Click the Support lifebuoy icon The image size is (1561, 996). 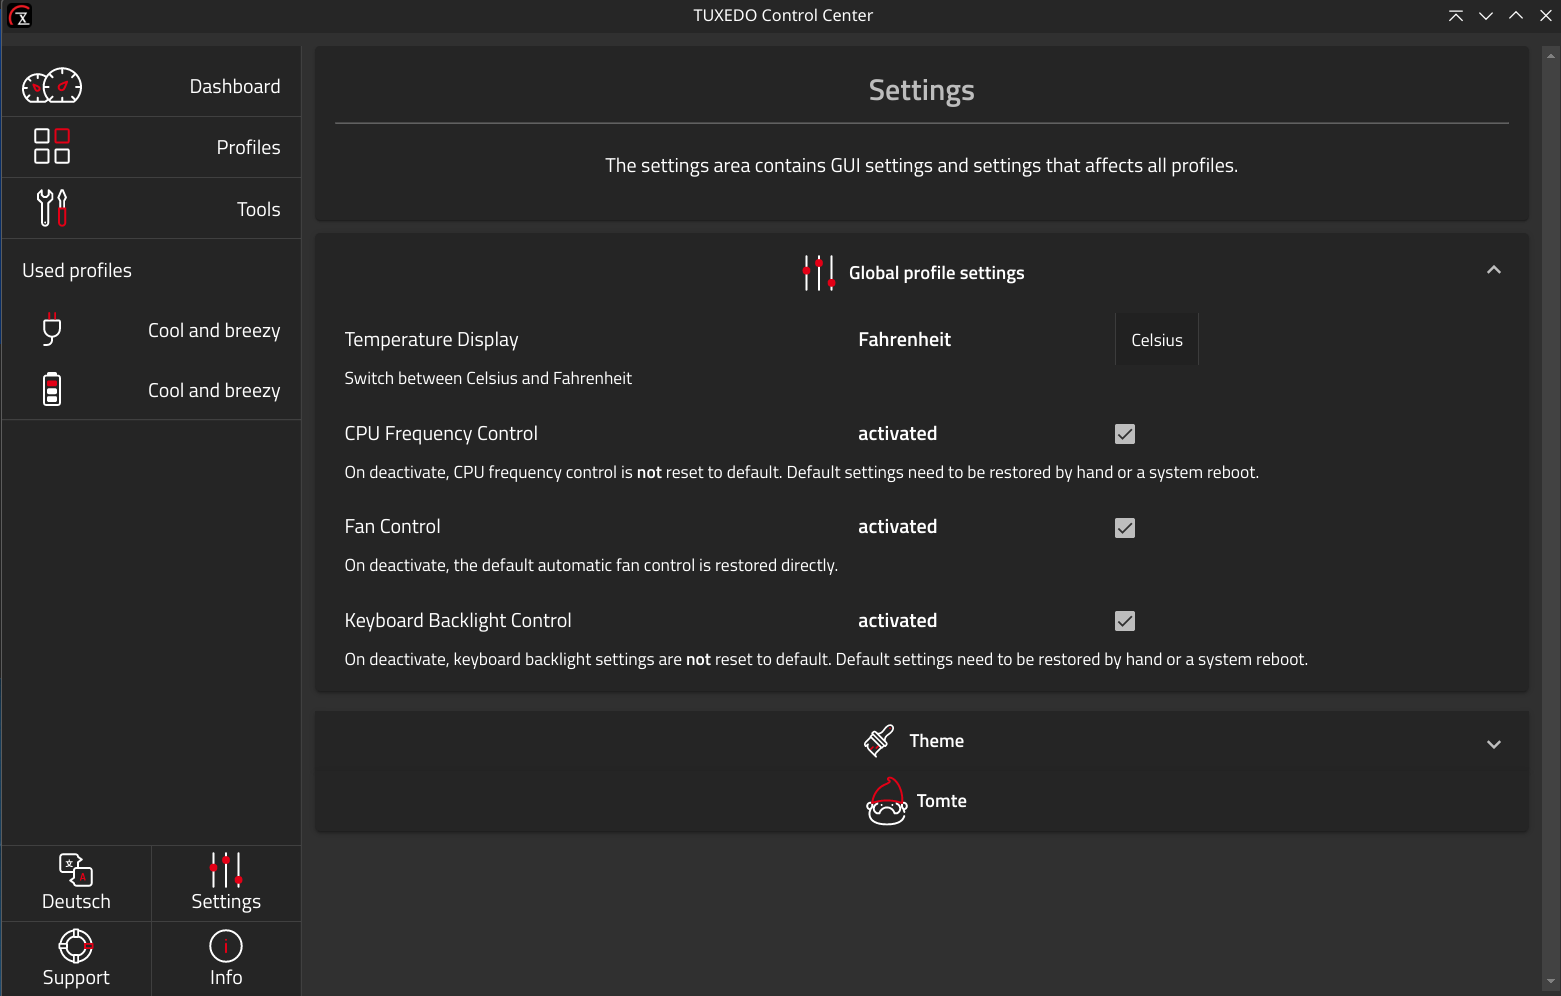pos(76,945)
